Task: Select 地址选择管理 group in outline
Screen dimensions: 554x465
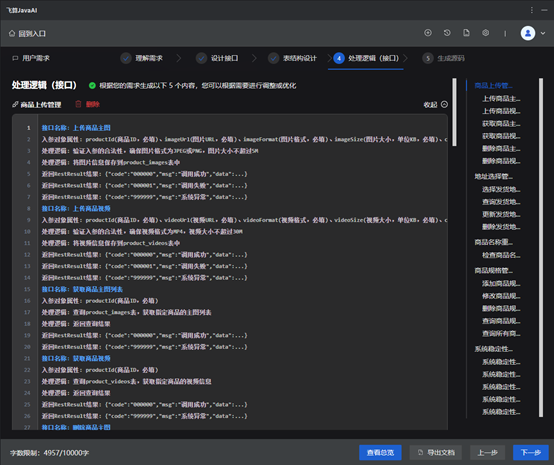Action: tap(493, 176)
